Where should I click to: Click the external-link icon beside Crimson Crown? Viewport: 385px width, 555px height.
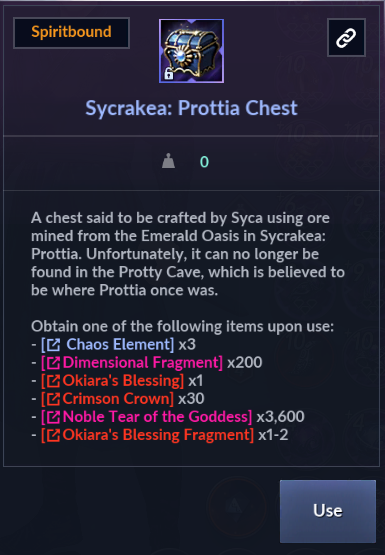(x=53, y=399)
